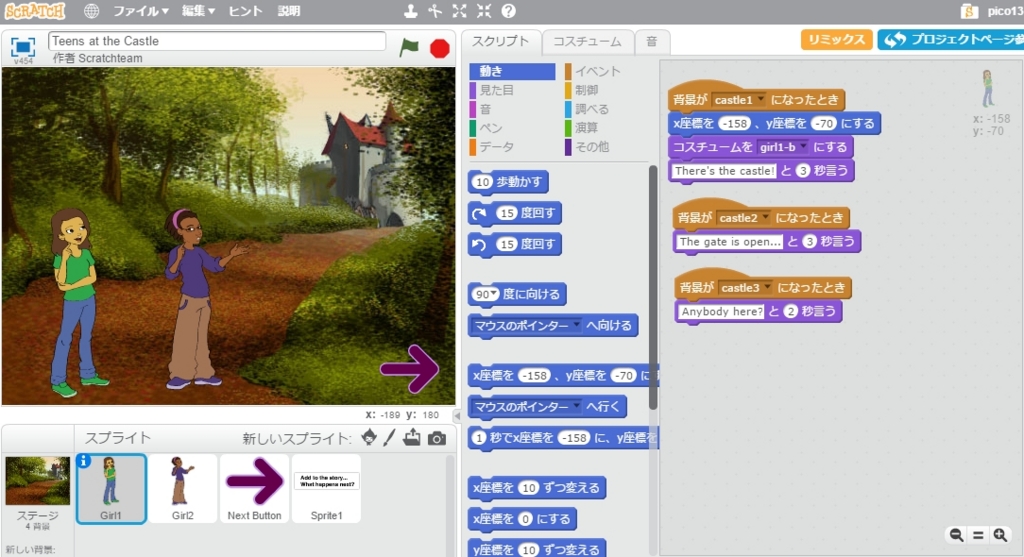Select the Girl2 sprite thumbnail
The image size is (1024, 557).
(183, 489)
